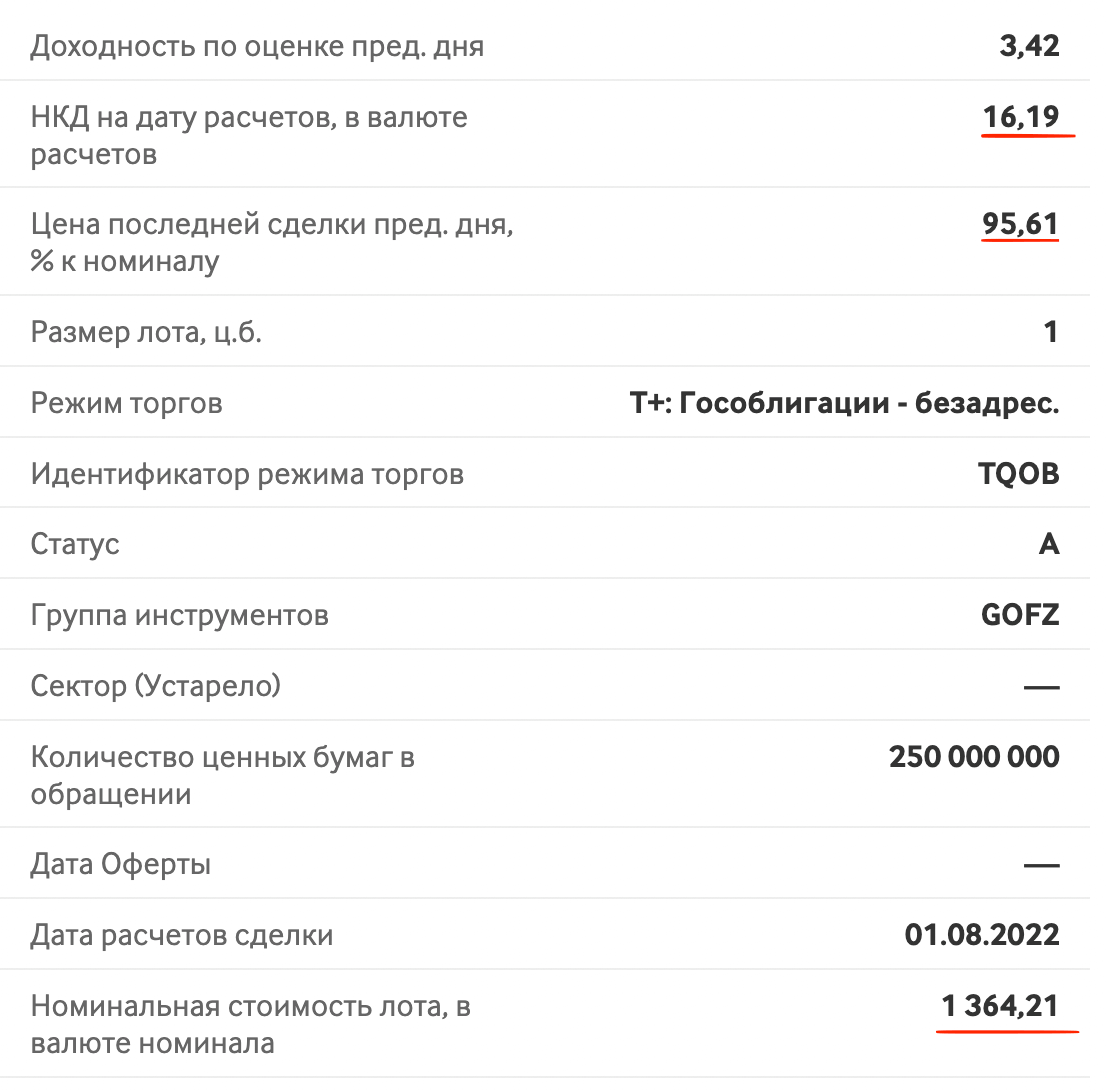Click the yield value 3,42
The image size is (1106, 1090).
pyautogui.click(x=1029, y=46)
